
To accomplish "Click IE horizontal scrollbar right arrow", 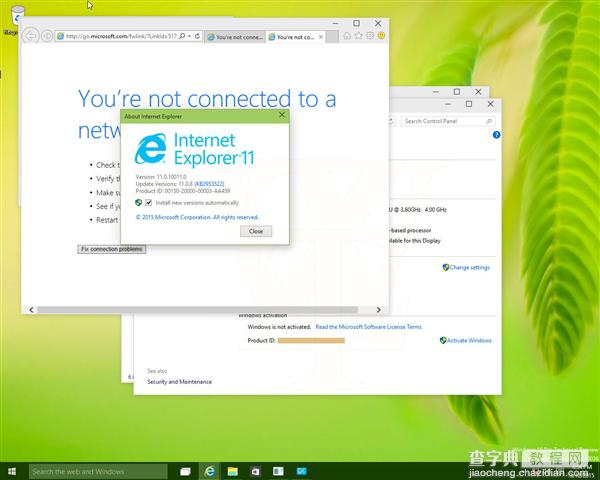I will 378,310.
